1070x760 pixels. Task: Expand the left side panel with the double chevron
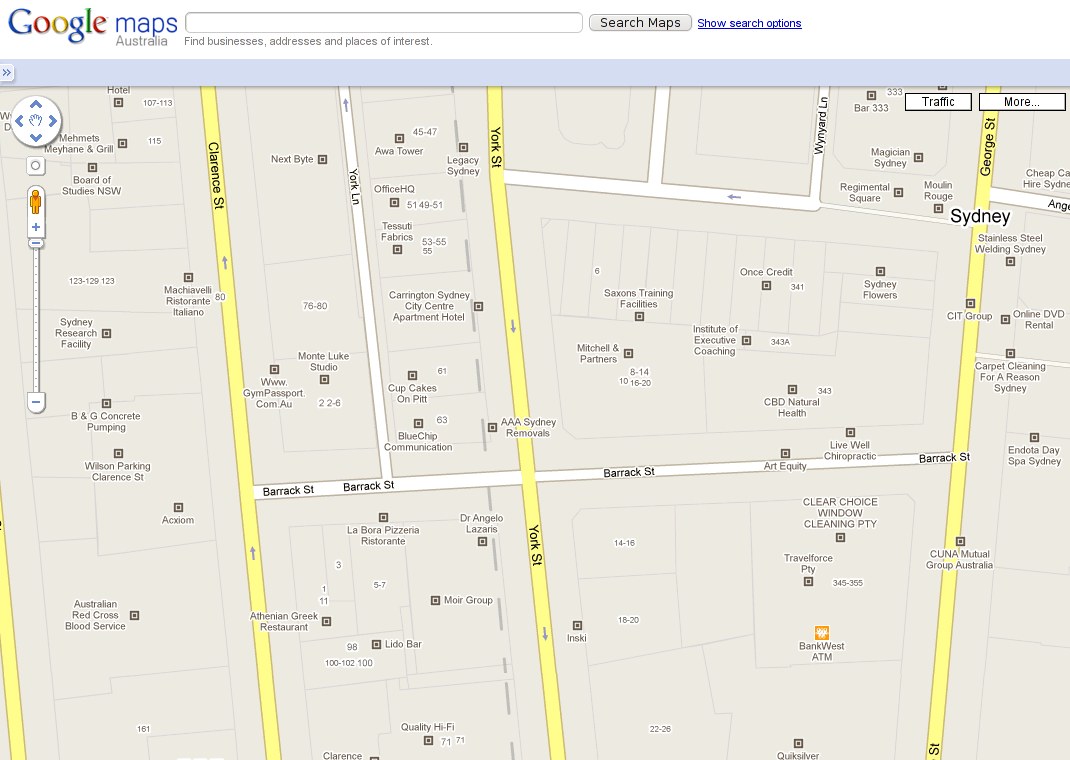[7, 72]
